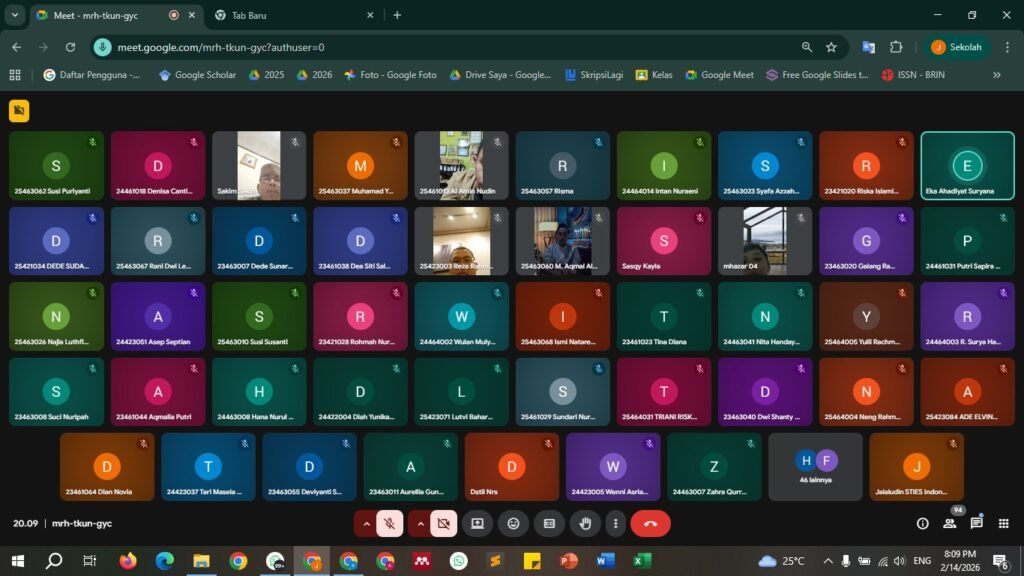The image size is (1024, 576).
Task: Open more options three-dot menu
Action: tap(615, 523)
